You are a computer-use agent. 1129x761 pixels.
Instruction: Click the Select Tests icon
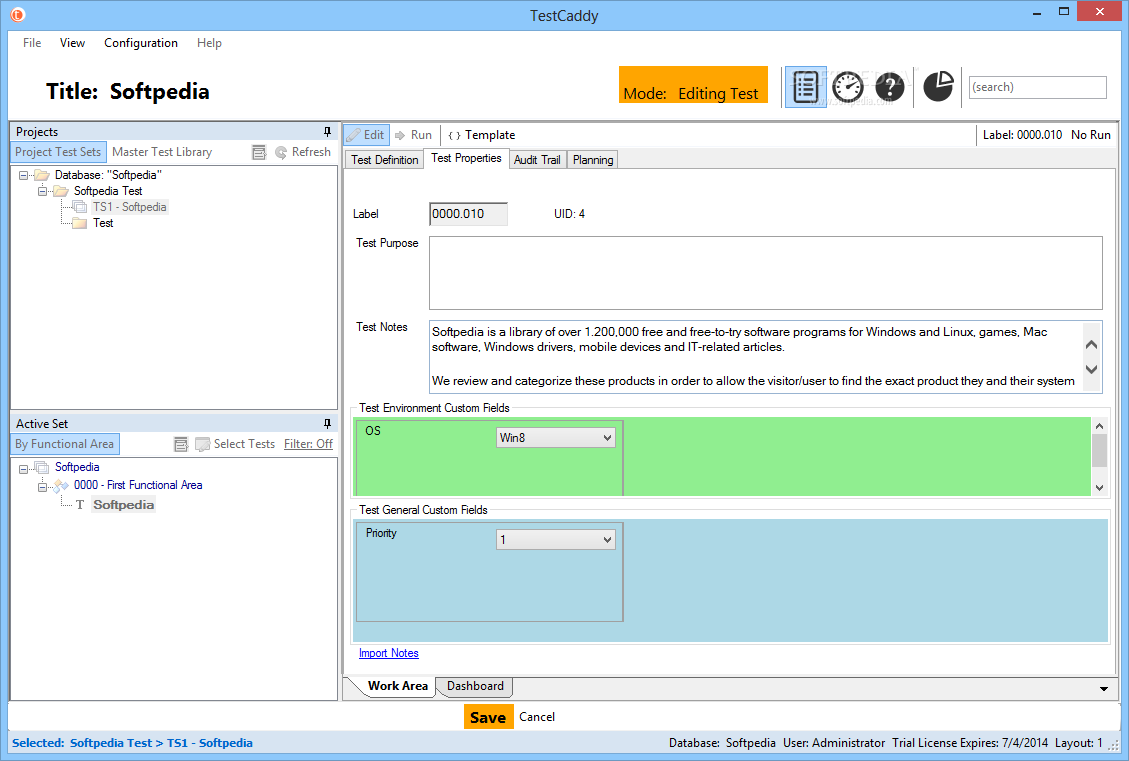tap(202, 444)
